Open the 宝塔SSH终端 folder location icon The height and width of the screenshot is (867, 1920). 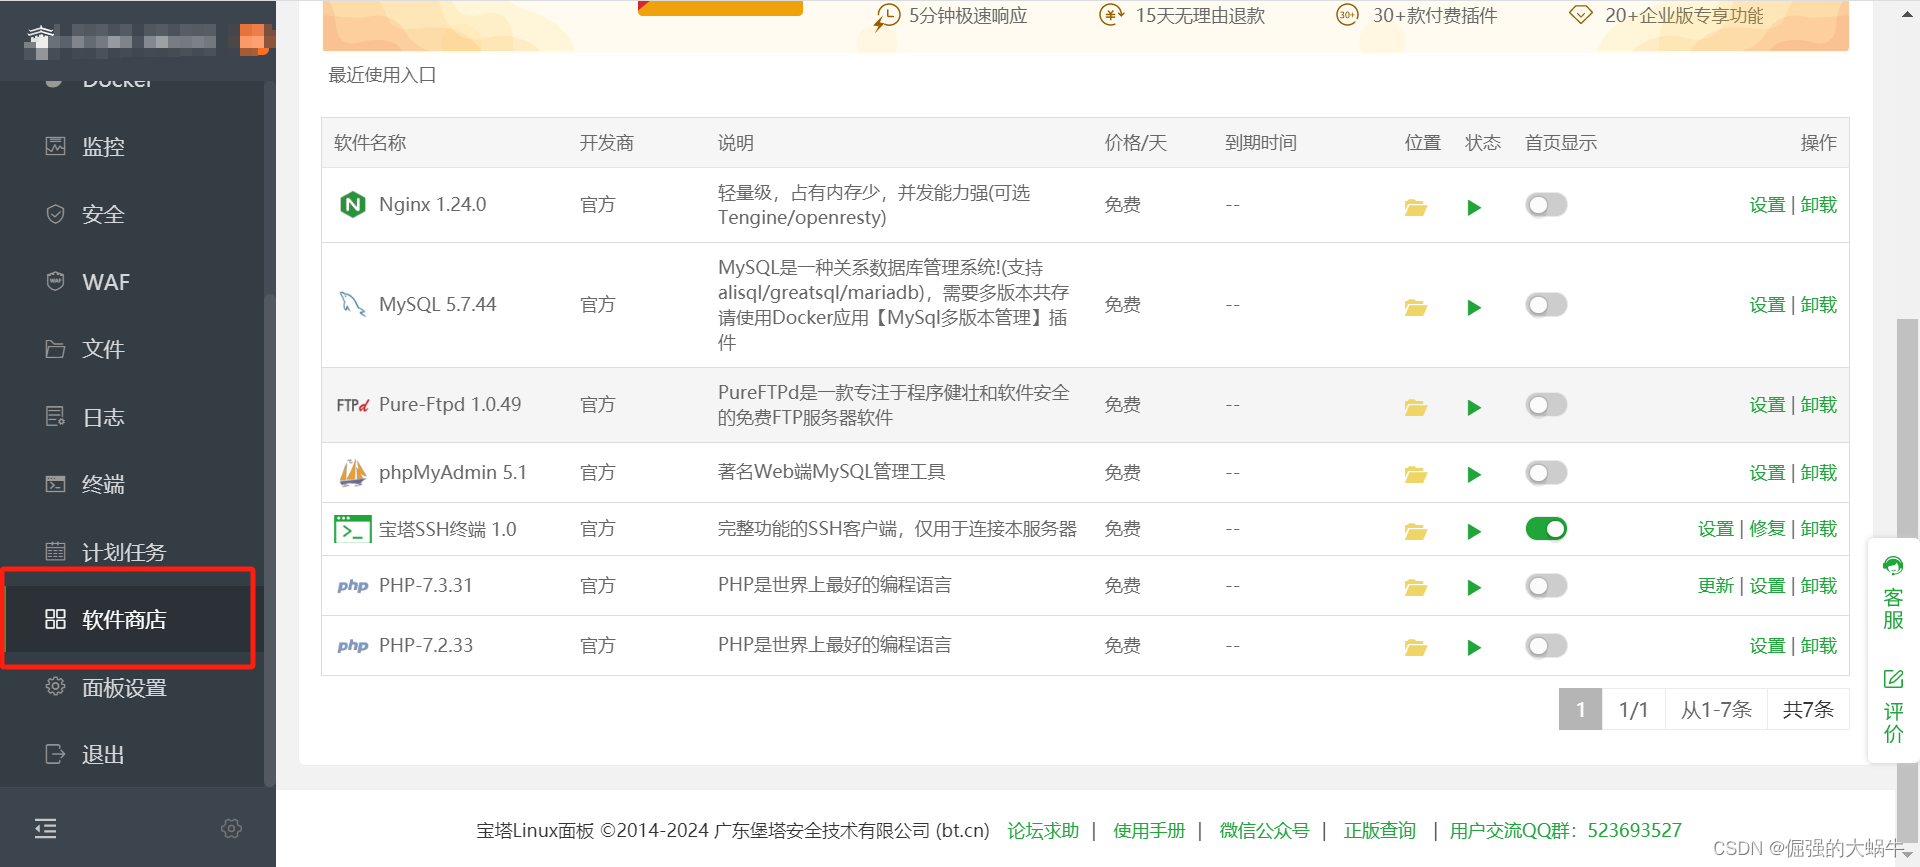tap(1415, 531)
